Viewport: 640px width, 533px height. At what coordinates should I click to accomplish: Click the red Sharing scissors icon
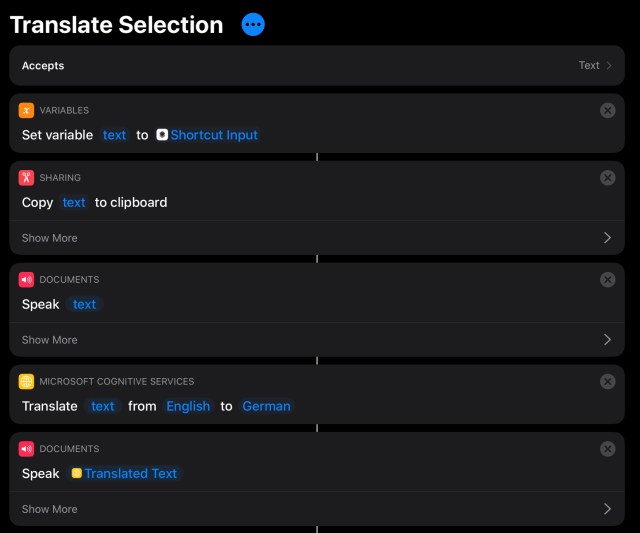point(27,178)
